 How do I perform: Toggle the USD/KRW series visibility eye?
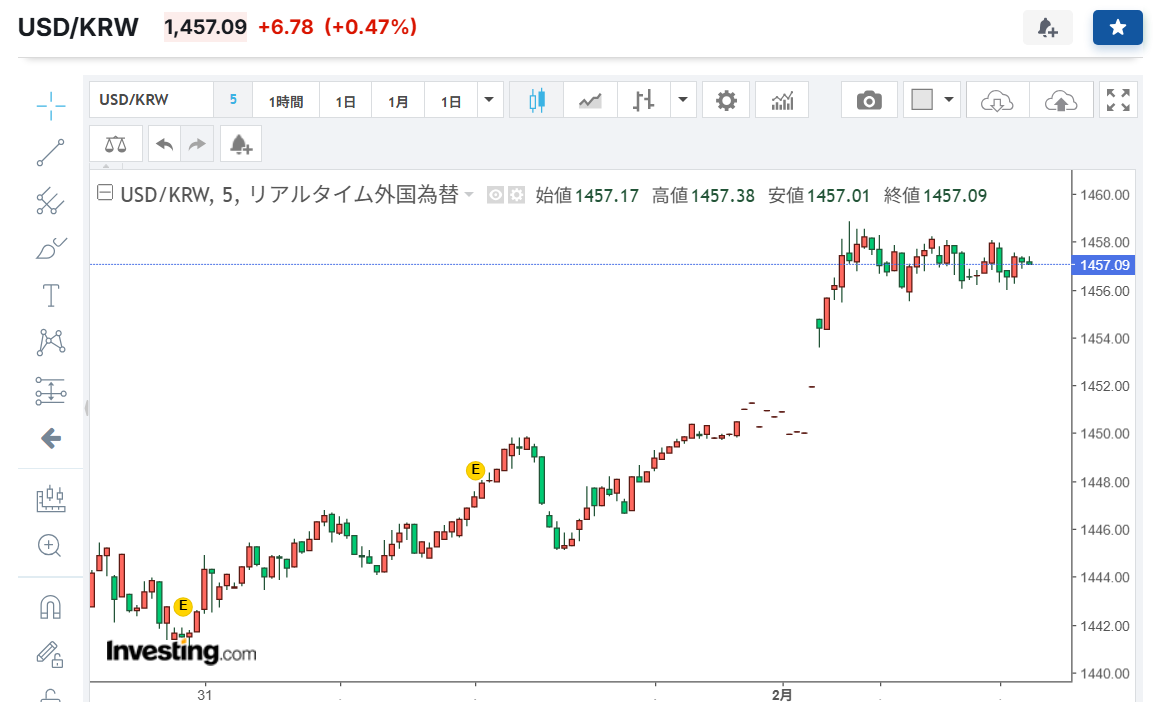click(x=495, y=196)
